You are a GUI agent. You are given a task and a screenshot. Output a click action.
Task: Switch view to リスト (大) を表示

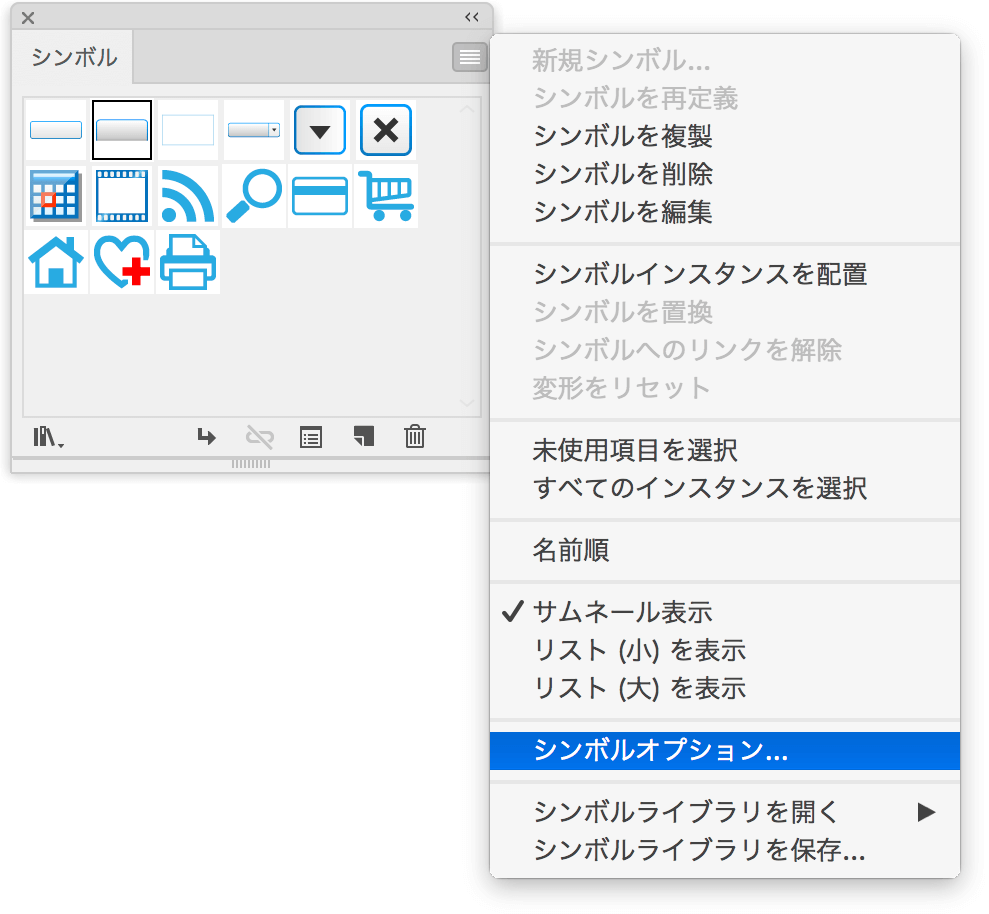click(x=725, y=688)
